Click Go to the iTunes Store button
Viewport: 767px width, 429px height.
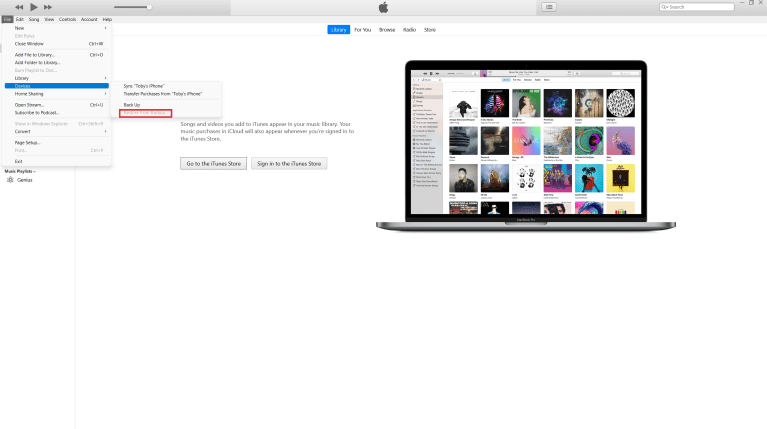pos(214,164)
